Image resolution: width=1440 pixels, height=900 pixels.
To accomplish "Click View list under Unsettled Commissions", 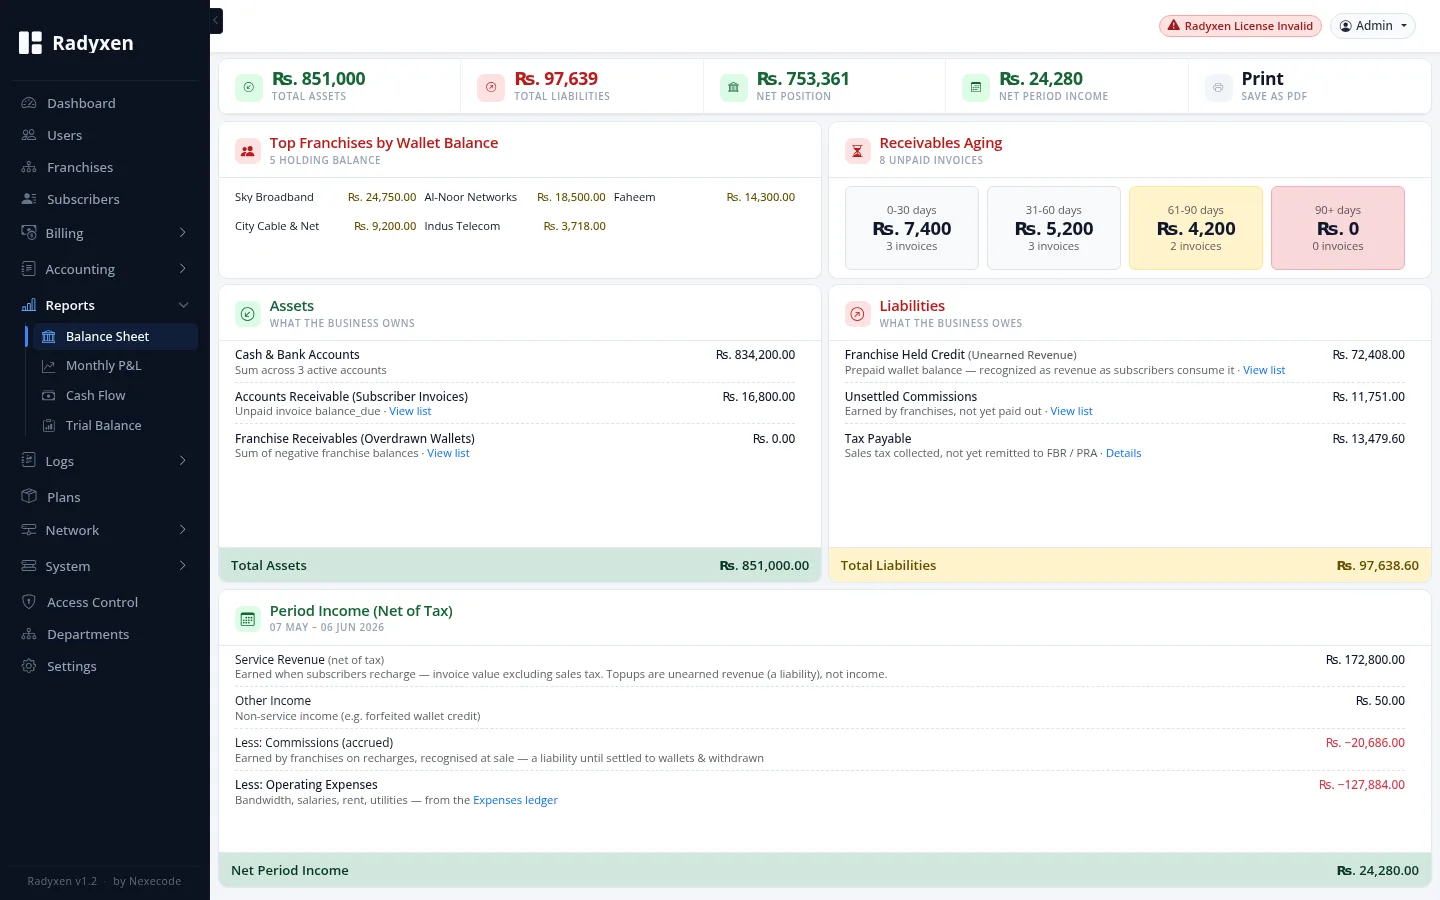I will [1071, 411].
